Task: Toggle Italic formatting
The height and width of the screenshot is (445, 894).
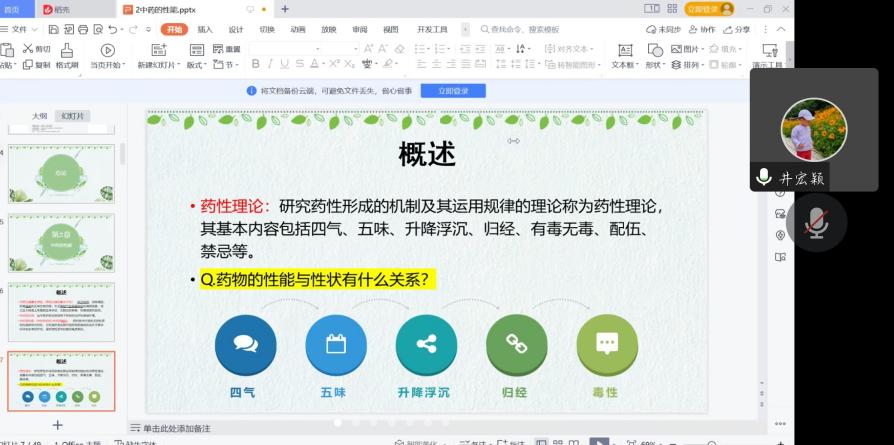Action: click(270, 64)
